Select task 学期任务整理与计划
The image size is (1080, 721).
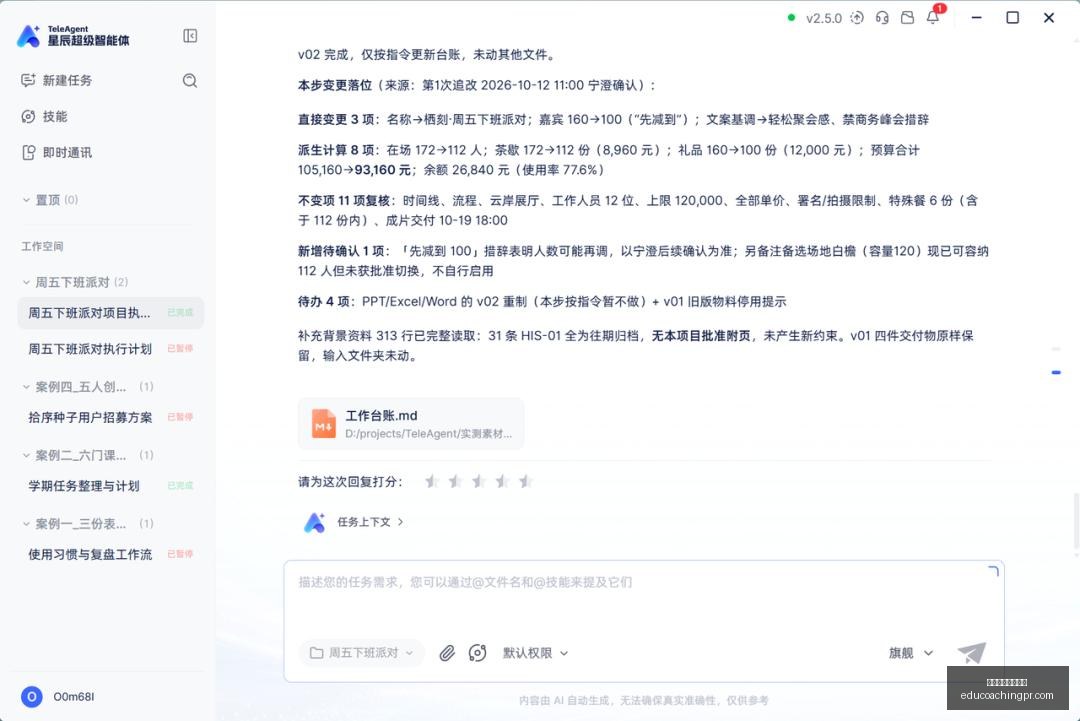[x=111, y=485]
